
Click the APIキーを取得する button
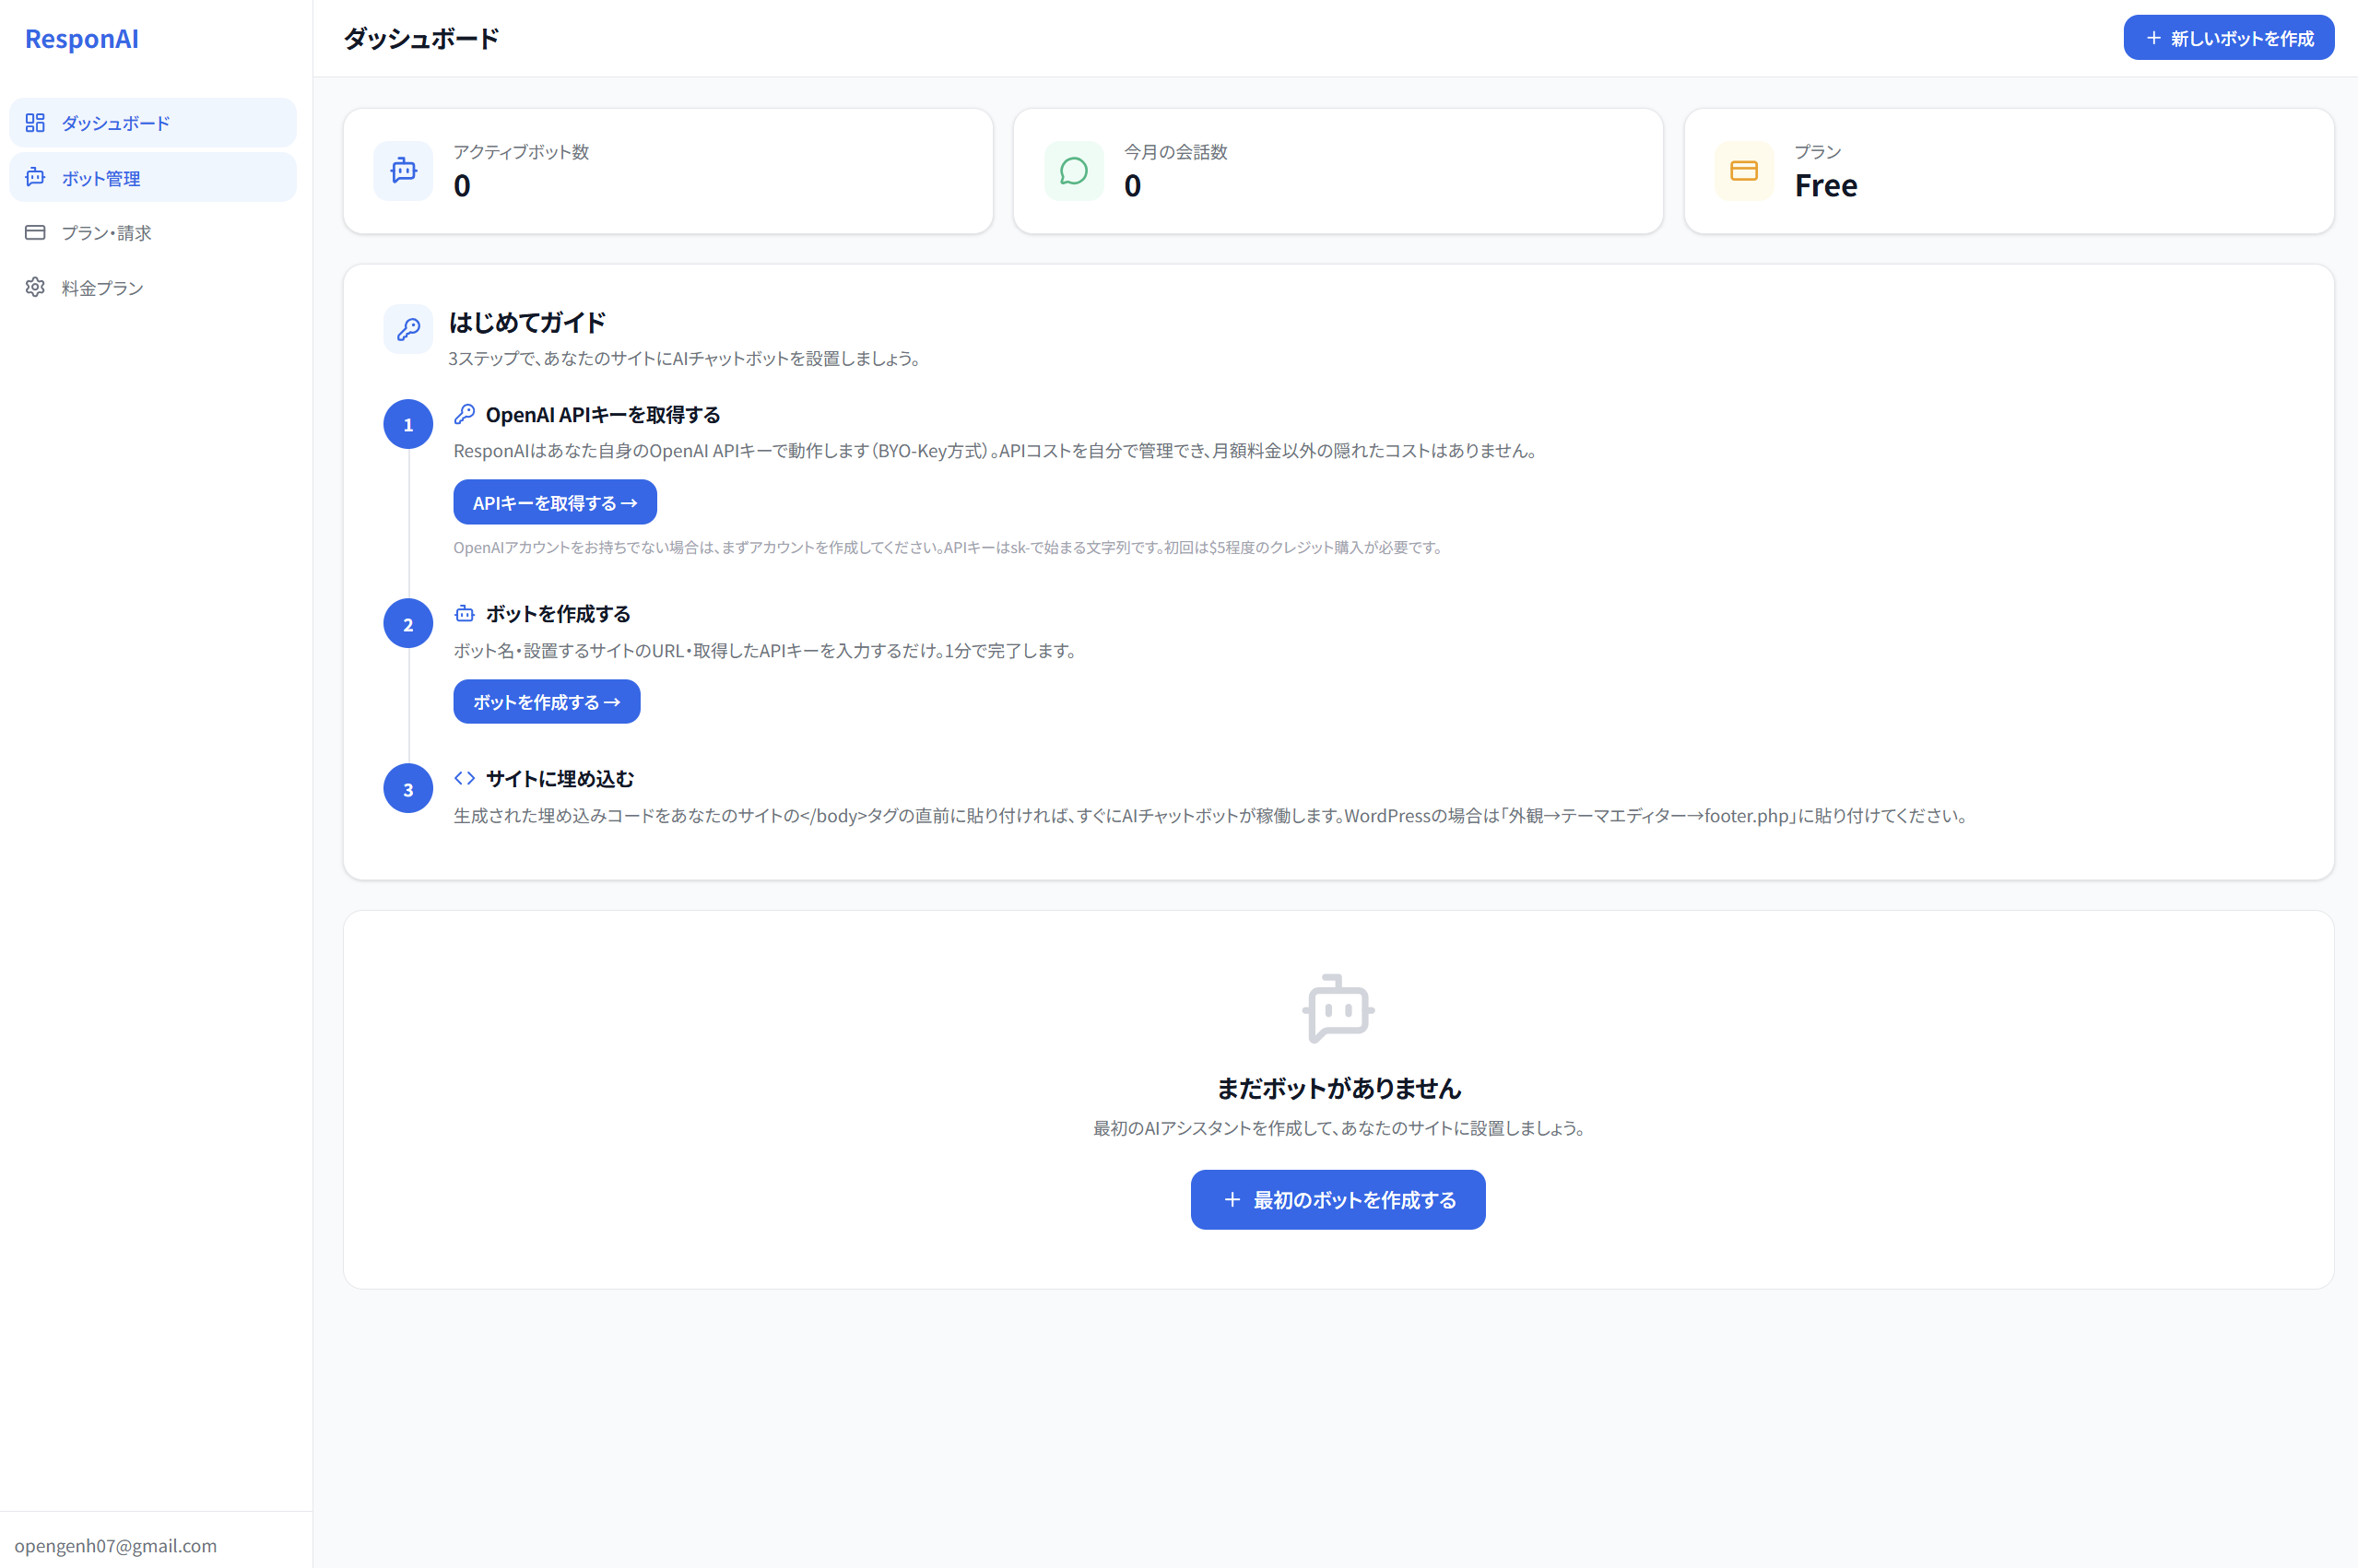(555, 502)
